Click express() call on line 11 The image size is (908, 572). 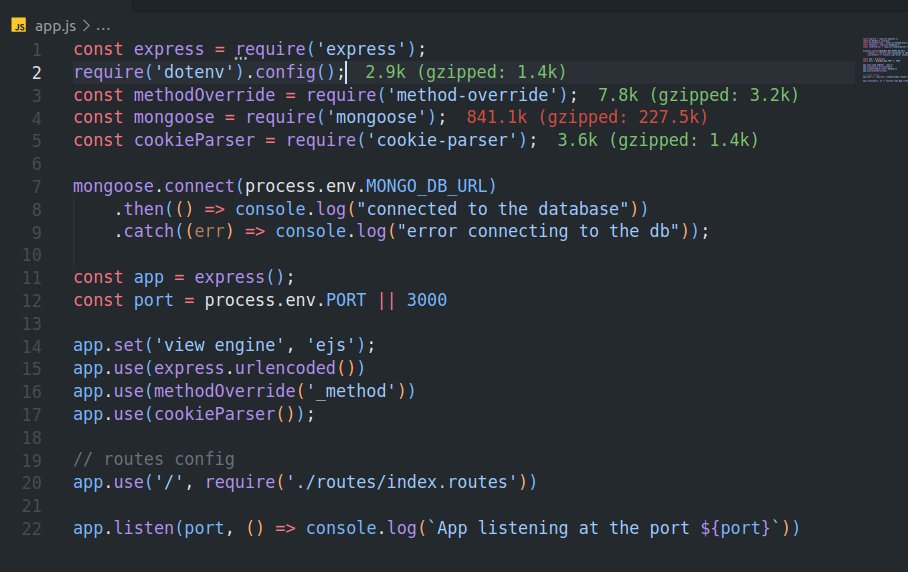click(x=239, y=277)
